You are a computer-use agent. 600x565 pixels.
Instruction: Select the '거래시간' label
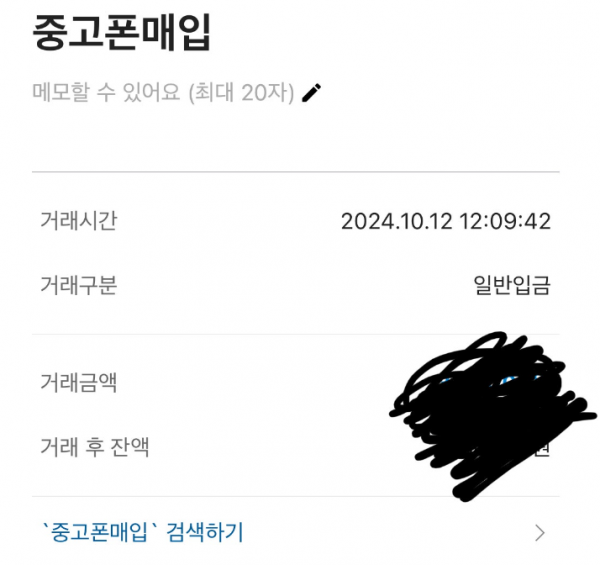pos(78,221)
